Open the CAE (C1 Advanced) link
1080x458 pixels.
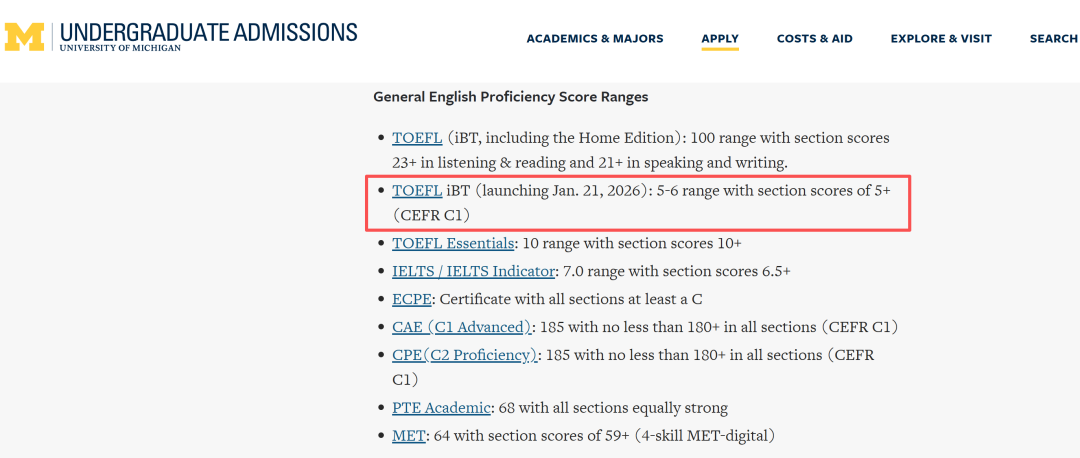461,327
